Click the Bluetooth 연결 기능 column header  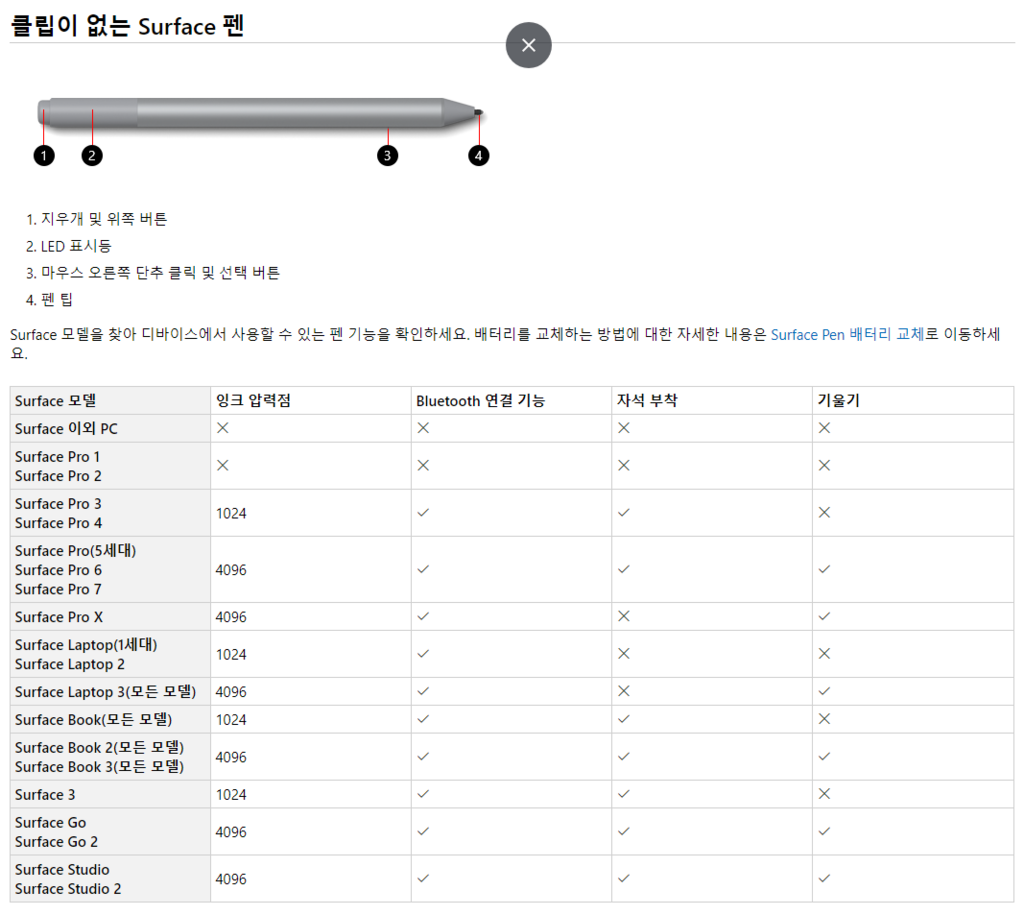[480, 400]
